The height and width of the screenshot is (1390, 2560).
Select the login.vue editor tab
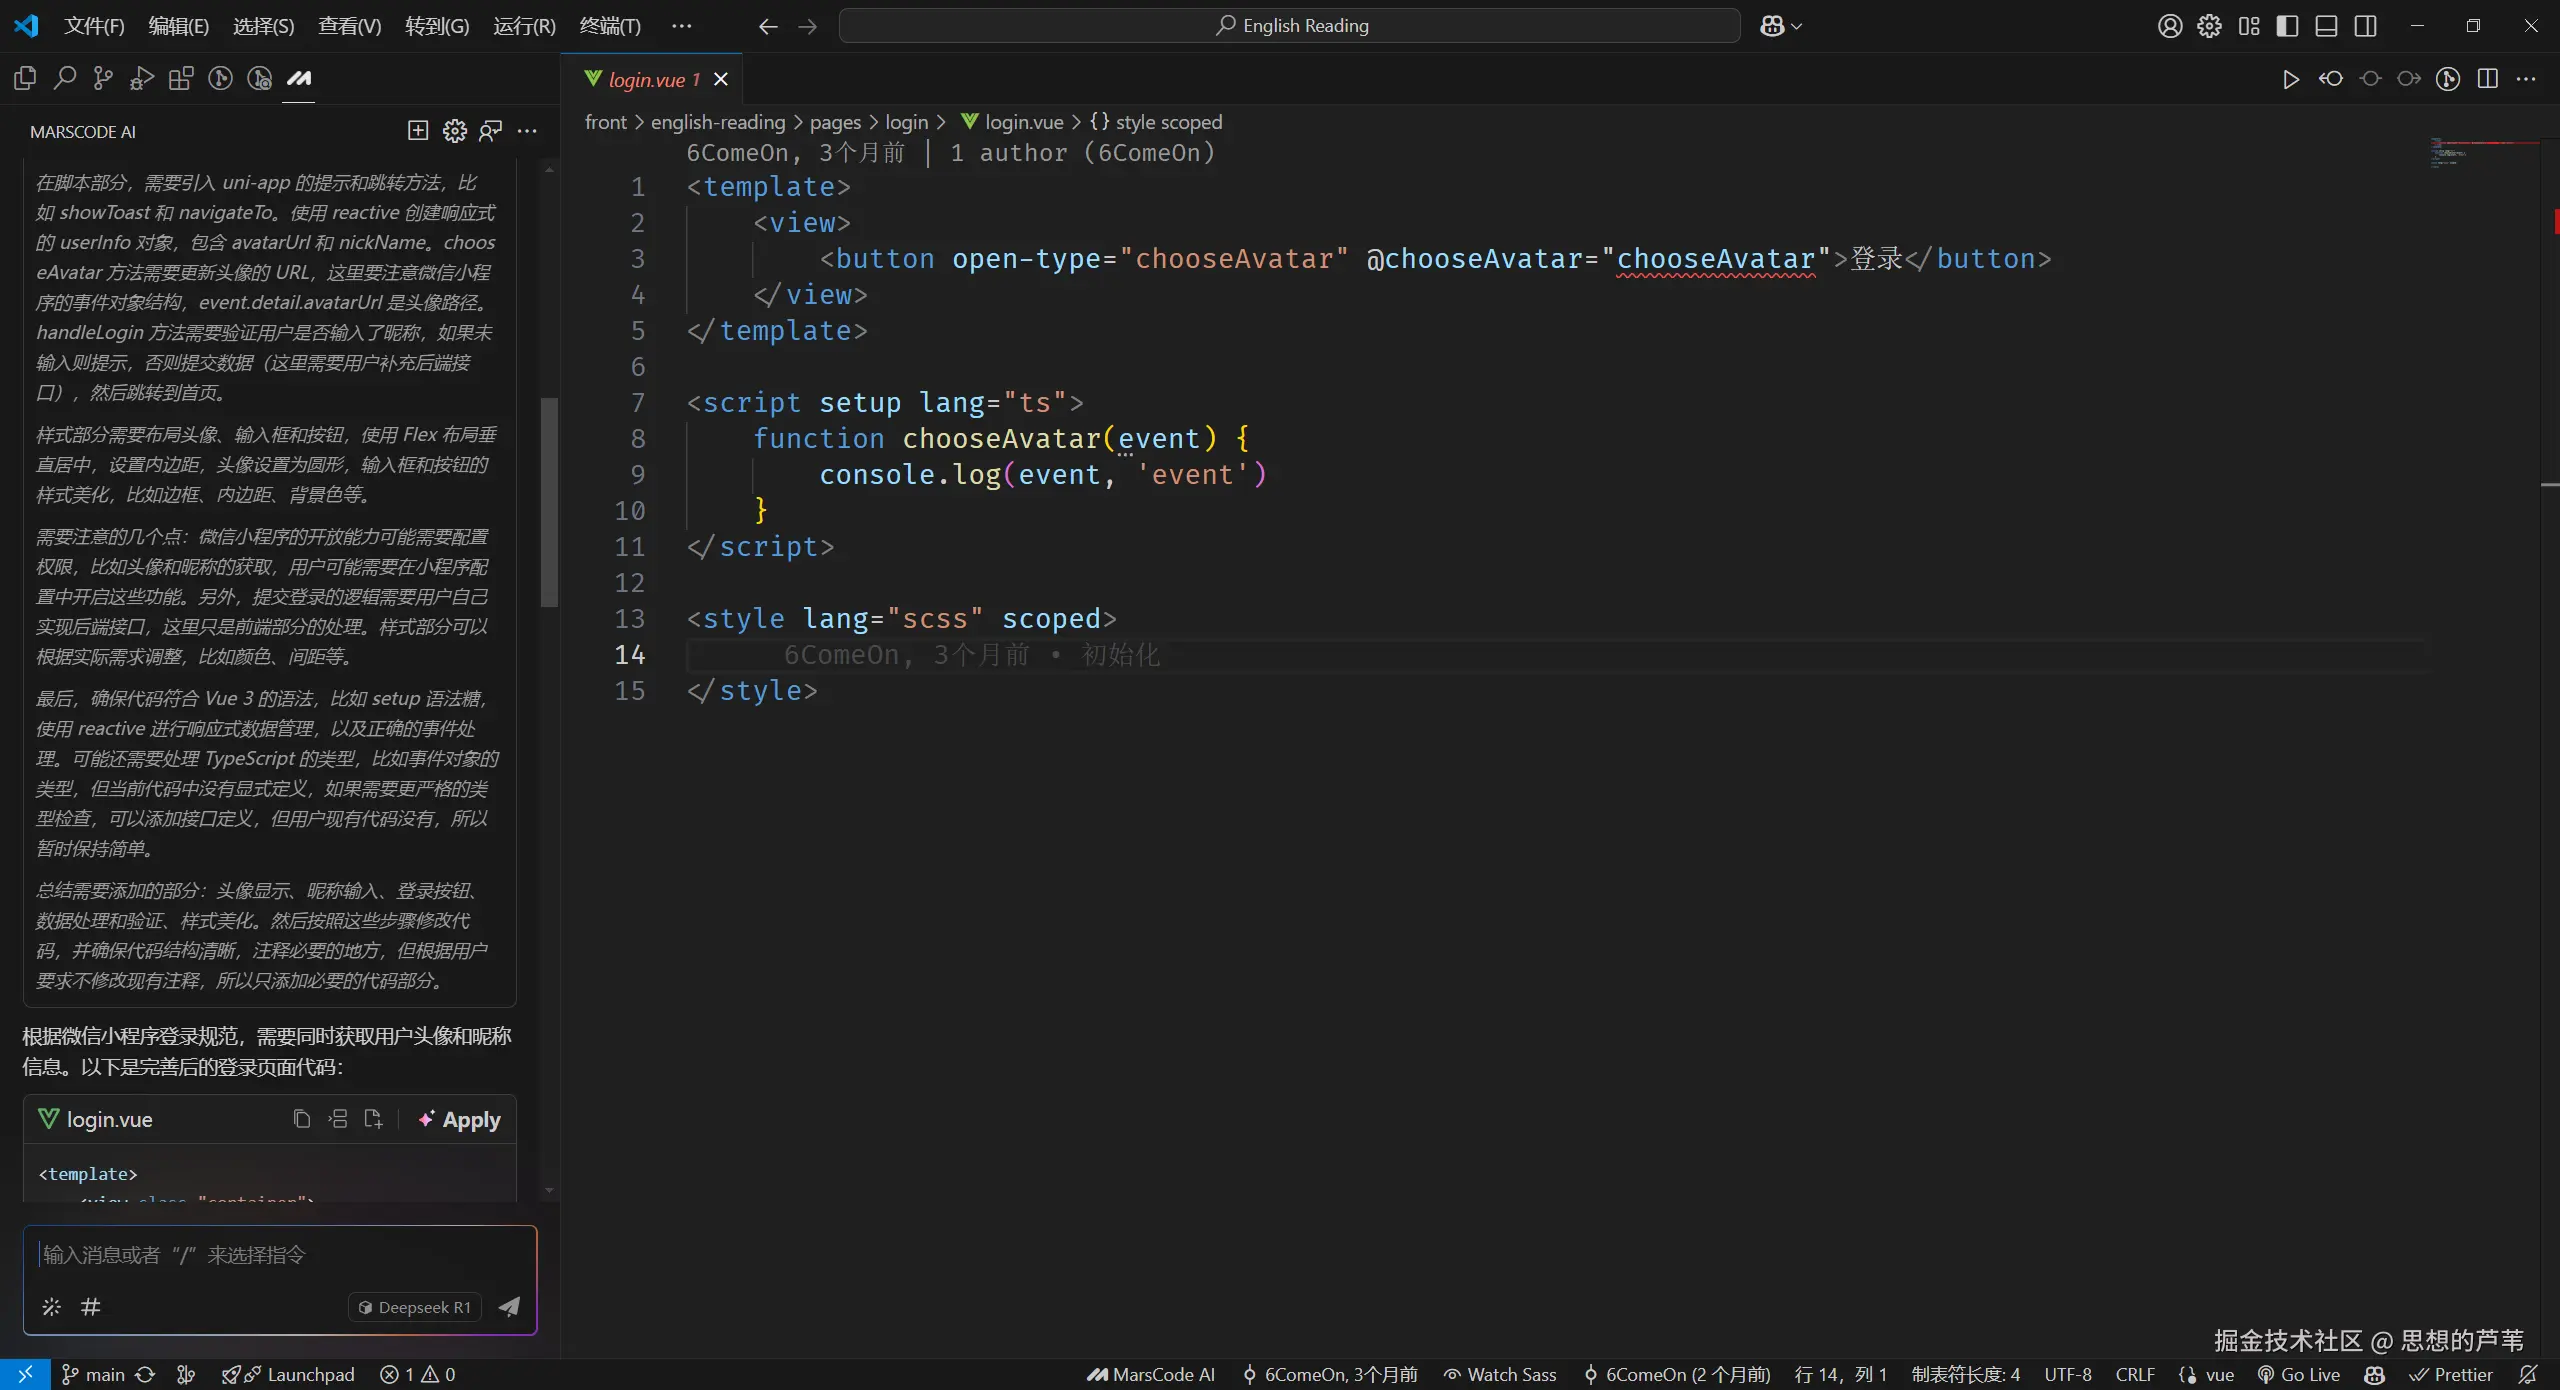click(x=646, y=79)
